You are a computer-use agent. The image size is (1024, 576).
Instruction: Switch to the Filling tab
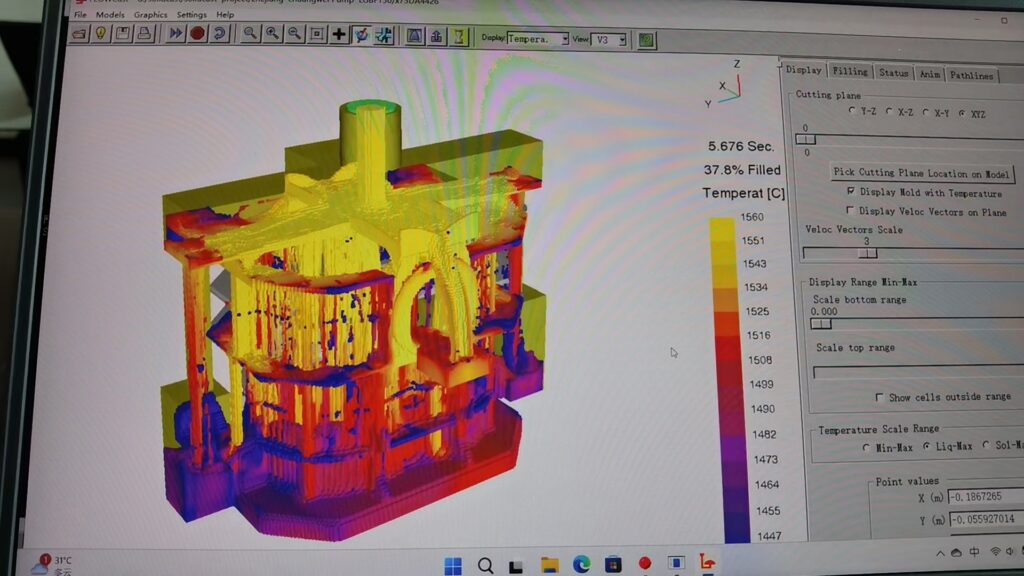click(850, 72)
